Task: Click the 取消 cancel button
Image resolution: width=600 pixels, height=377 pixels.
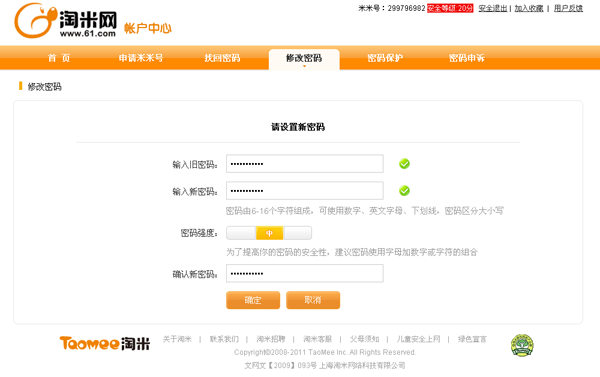Action: 313,300
